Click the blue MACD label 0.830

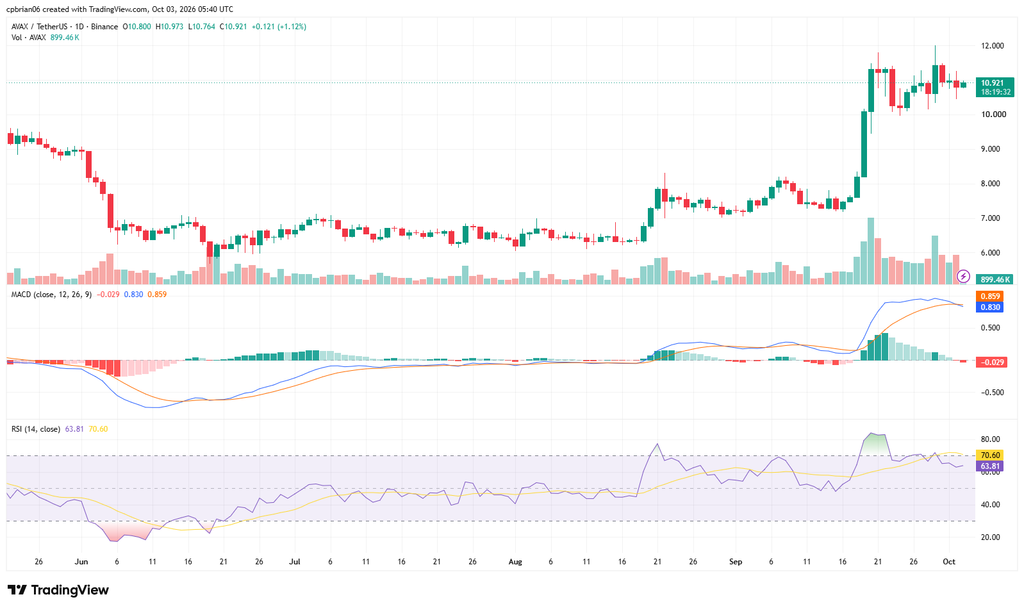coord(990,307)
